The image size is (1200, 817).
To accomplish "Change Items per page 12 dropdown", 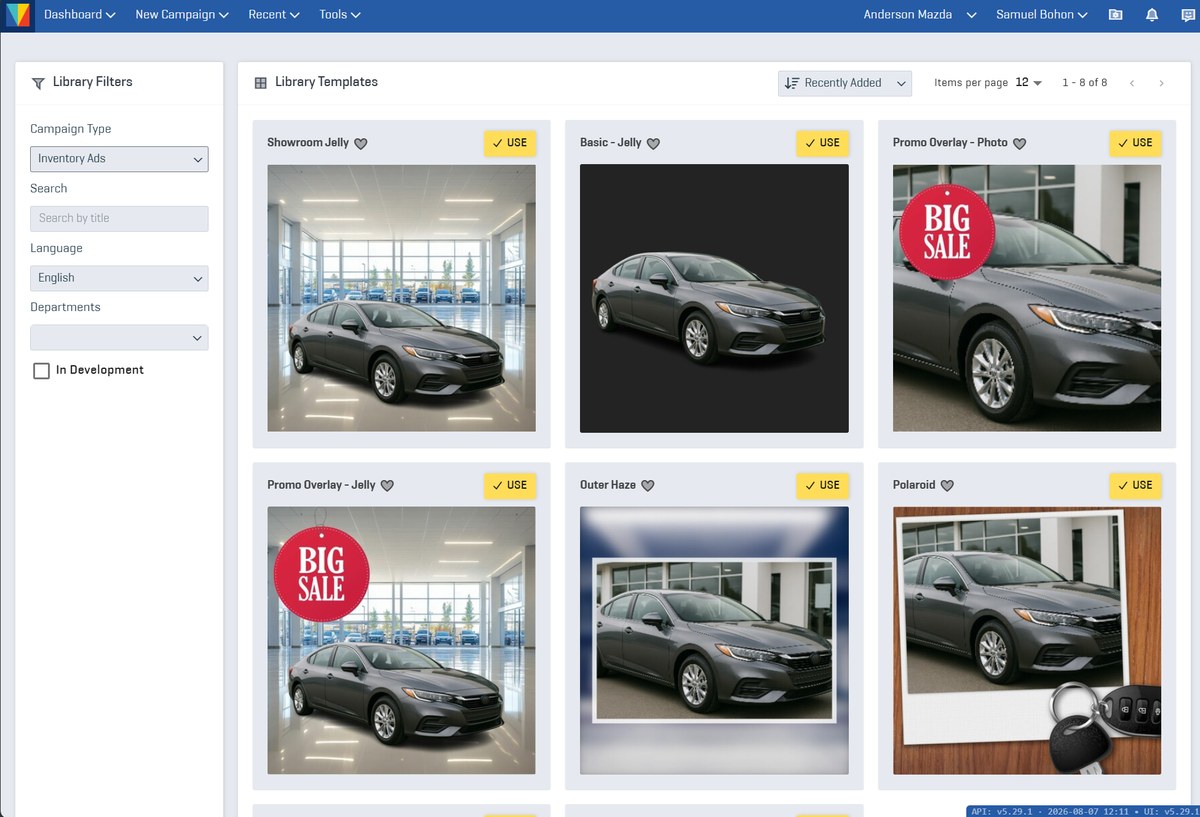I will tap(1028, 83).
